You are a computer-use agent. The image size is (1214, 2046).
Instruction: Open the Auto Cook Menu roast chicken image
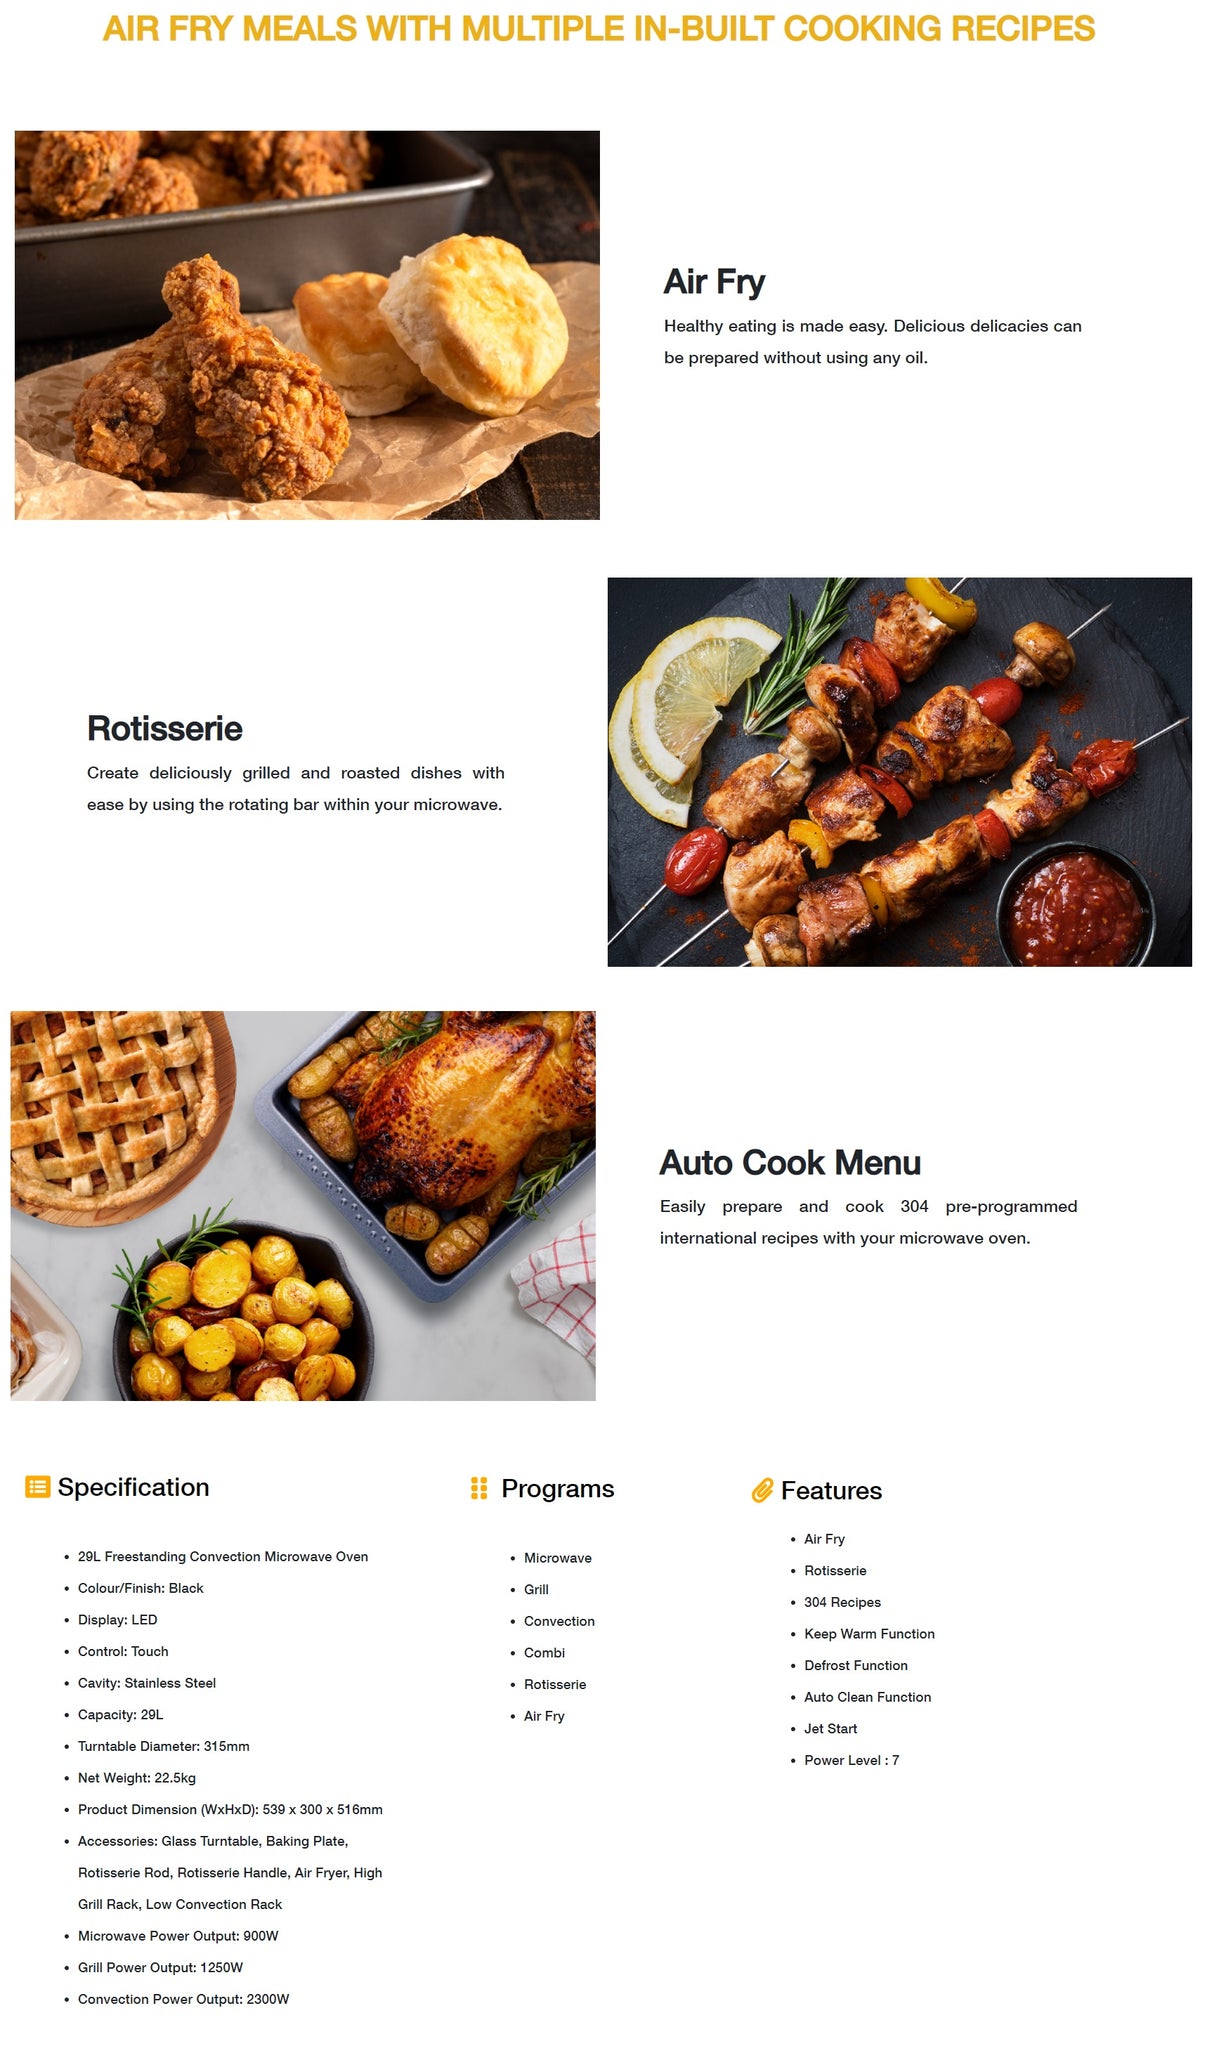pos(303,1206)
